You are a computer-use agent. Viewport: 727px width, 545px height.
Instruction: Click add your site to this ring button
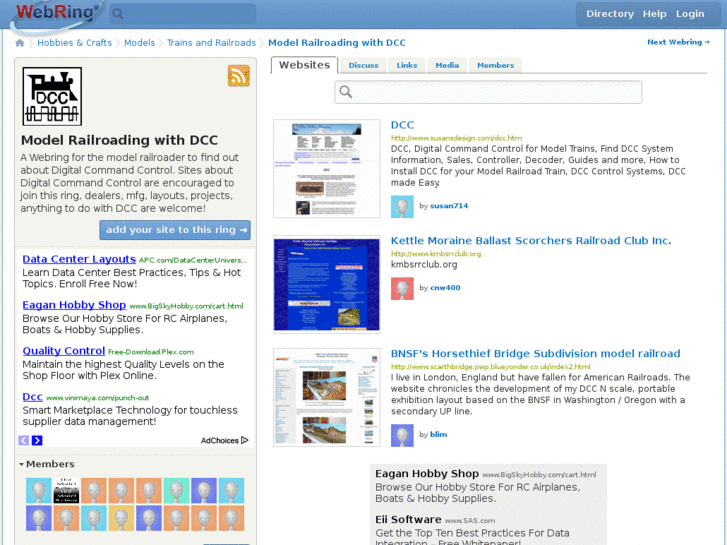pyautogui.click(x=175, y=230)
